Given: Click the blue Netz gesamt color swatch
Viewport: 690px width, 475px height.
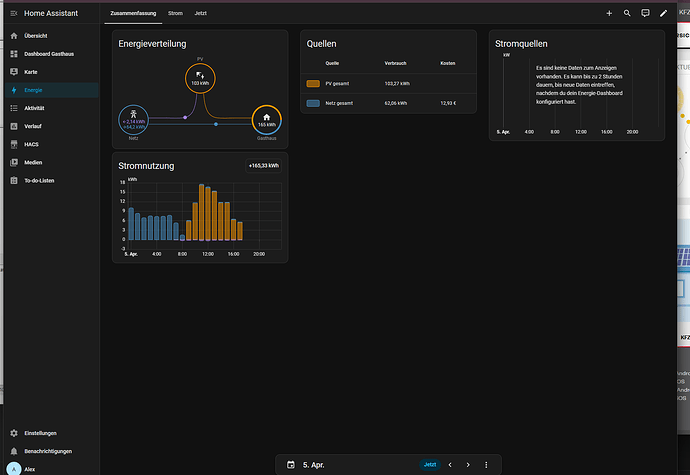Looking at the screenshot, I should click(x=313, y=102).
